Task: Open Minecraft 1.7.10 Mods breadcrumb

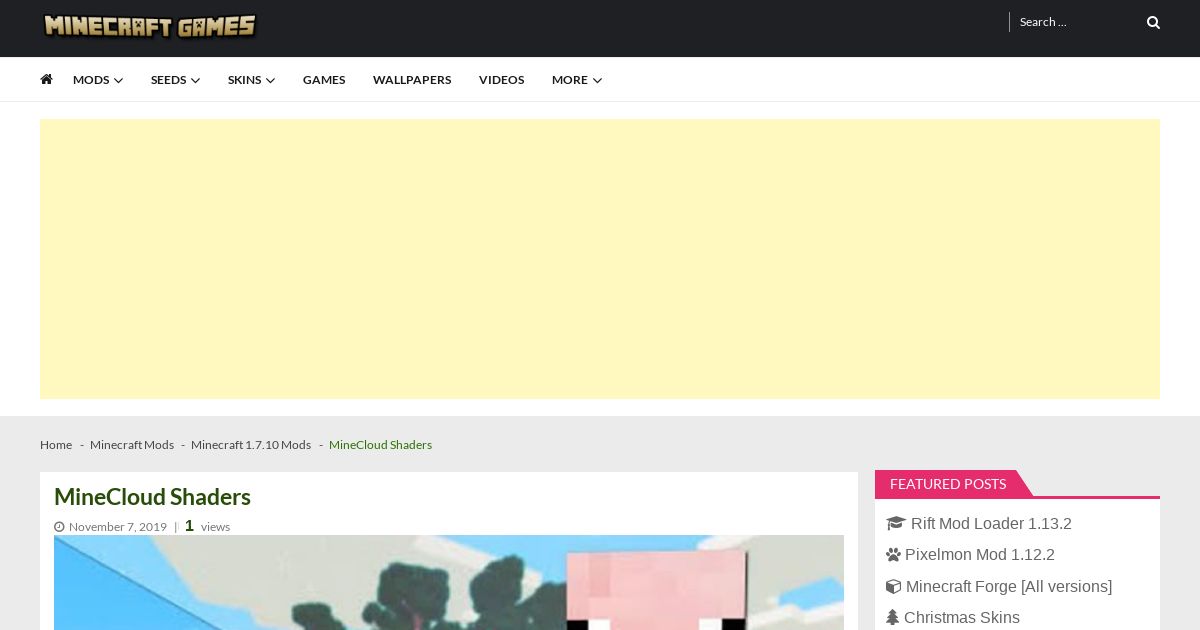Action: (251, 445)
